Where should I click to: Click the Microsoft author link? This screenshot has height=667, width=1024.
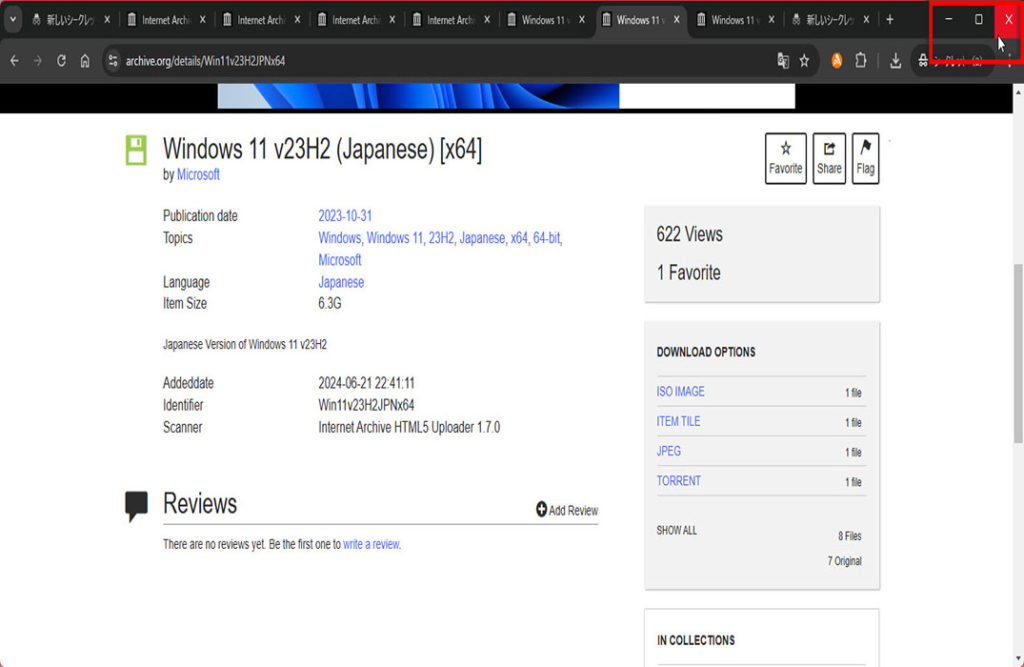coord(198,174)
